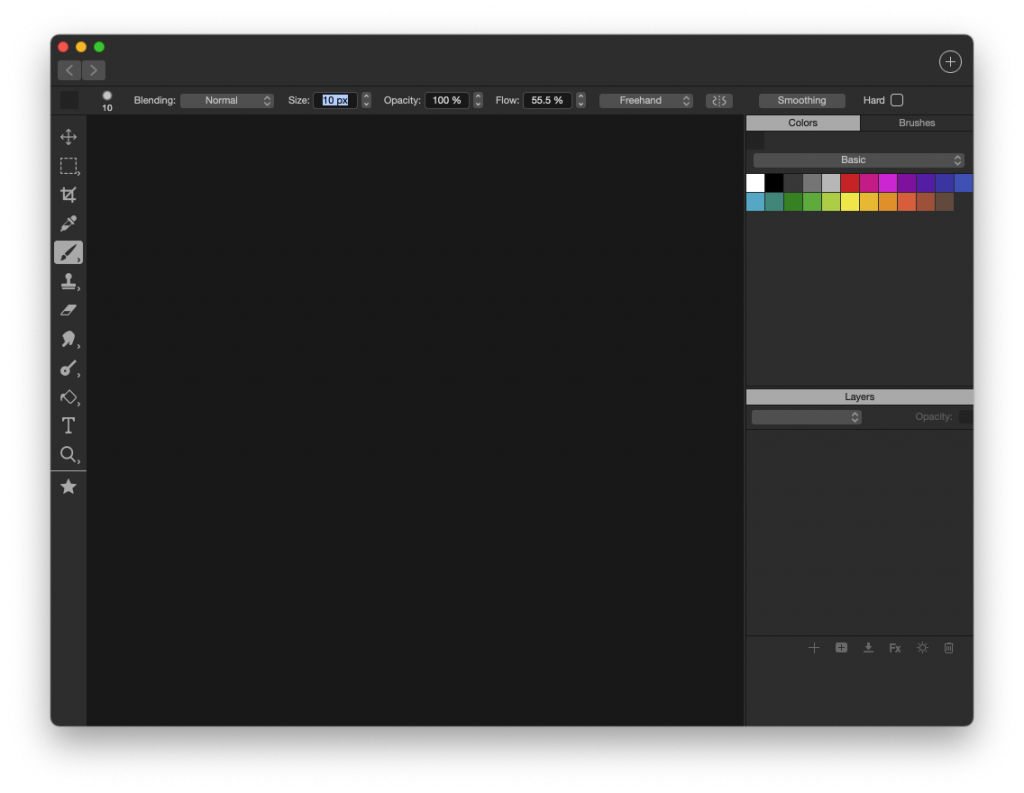Adjust the Size stepper arrows
The image size is (1024, 793).
366,100
